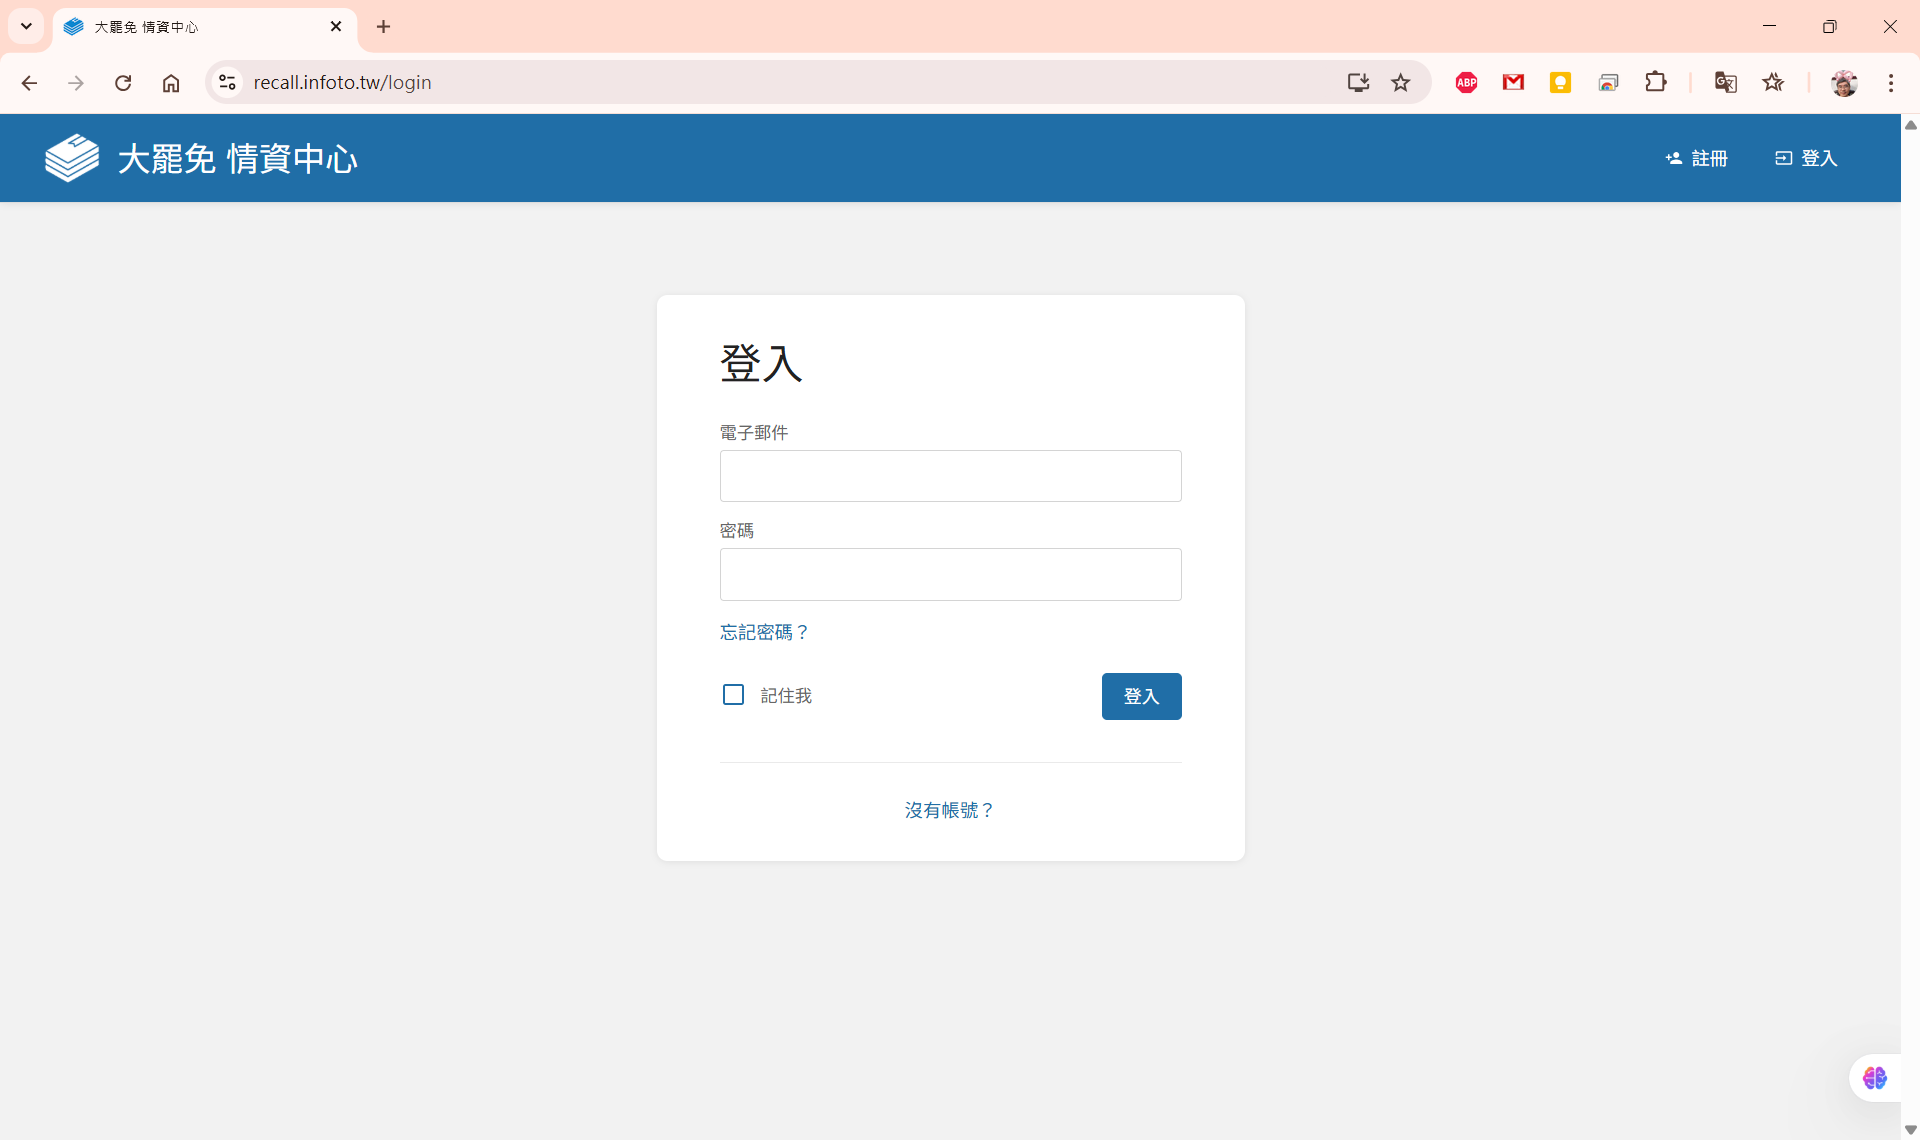The height and width of the screenshot is (1140, 1920).
Task: Toggle the 記住我 remember me checkbox
Action: (x=733, y=695)
